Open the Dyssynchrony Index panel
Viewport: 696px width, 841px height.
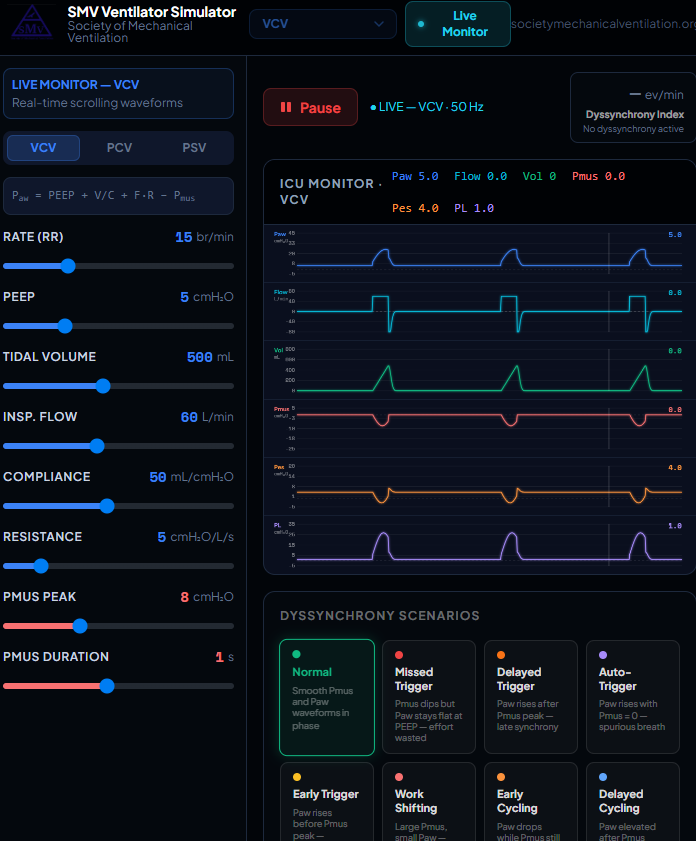(x=633, y=108)
